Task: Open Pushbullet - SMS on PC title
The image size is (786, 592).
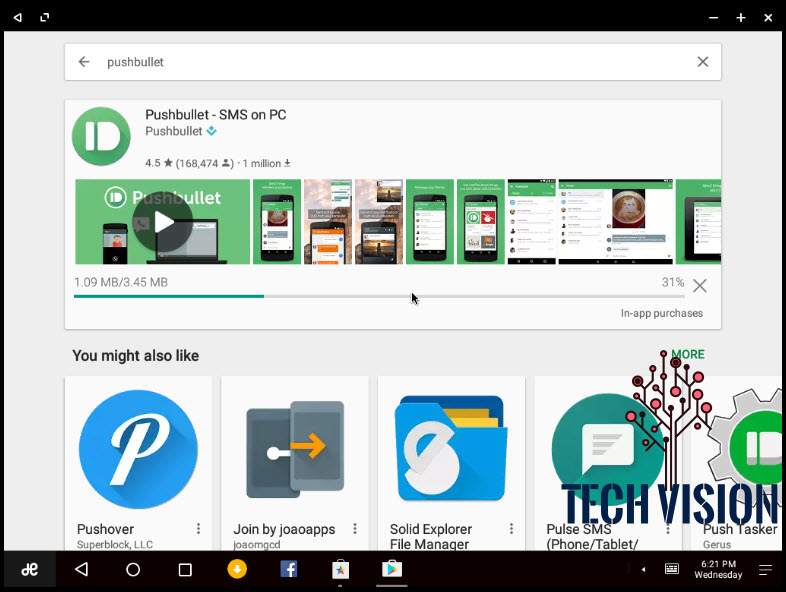Action: 216,115
